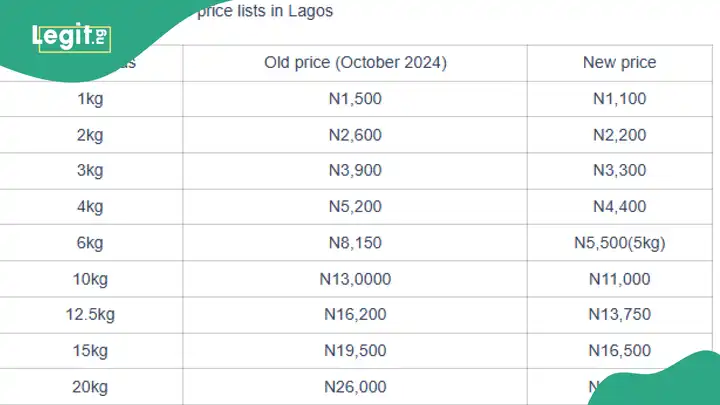The height and width of the screenshot is (405, 720).
Task: Click the N1,500 old price cell
Action: [x=355, y=99]
